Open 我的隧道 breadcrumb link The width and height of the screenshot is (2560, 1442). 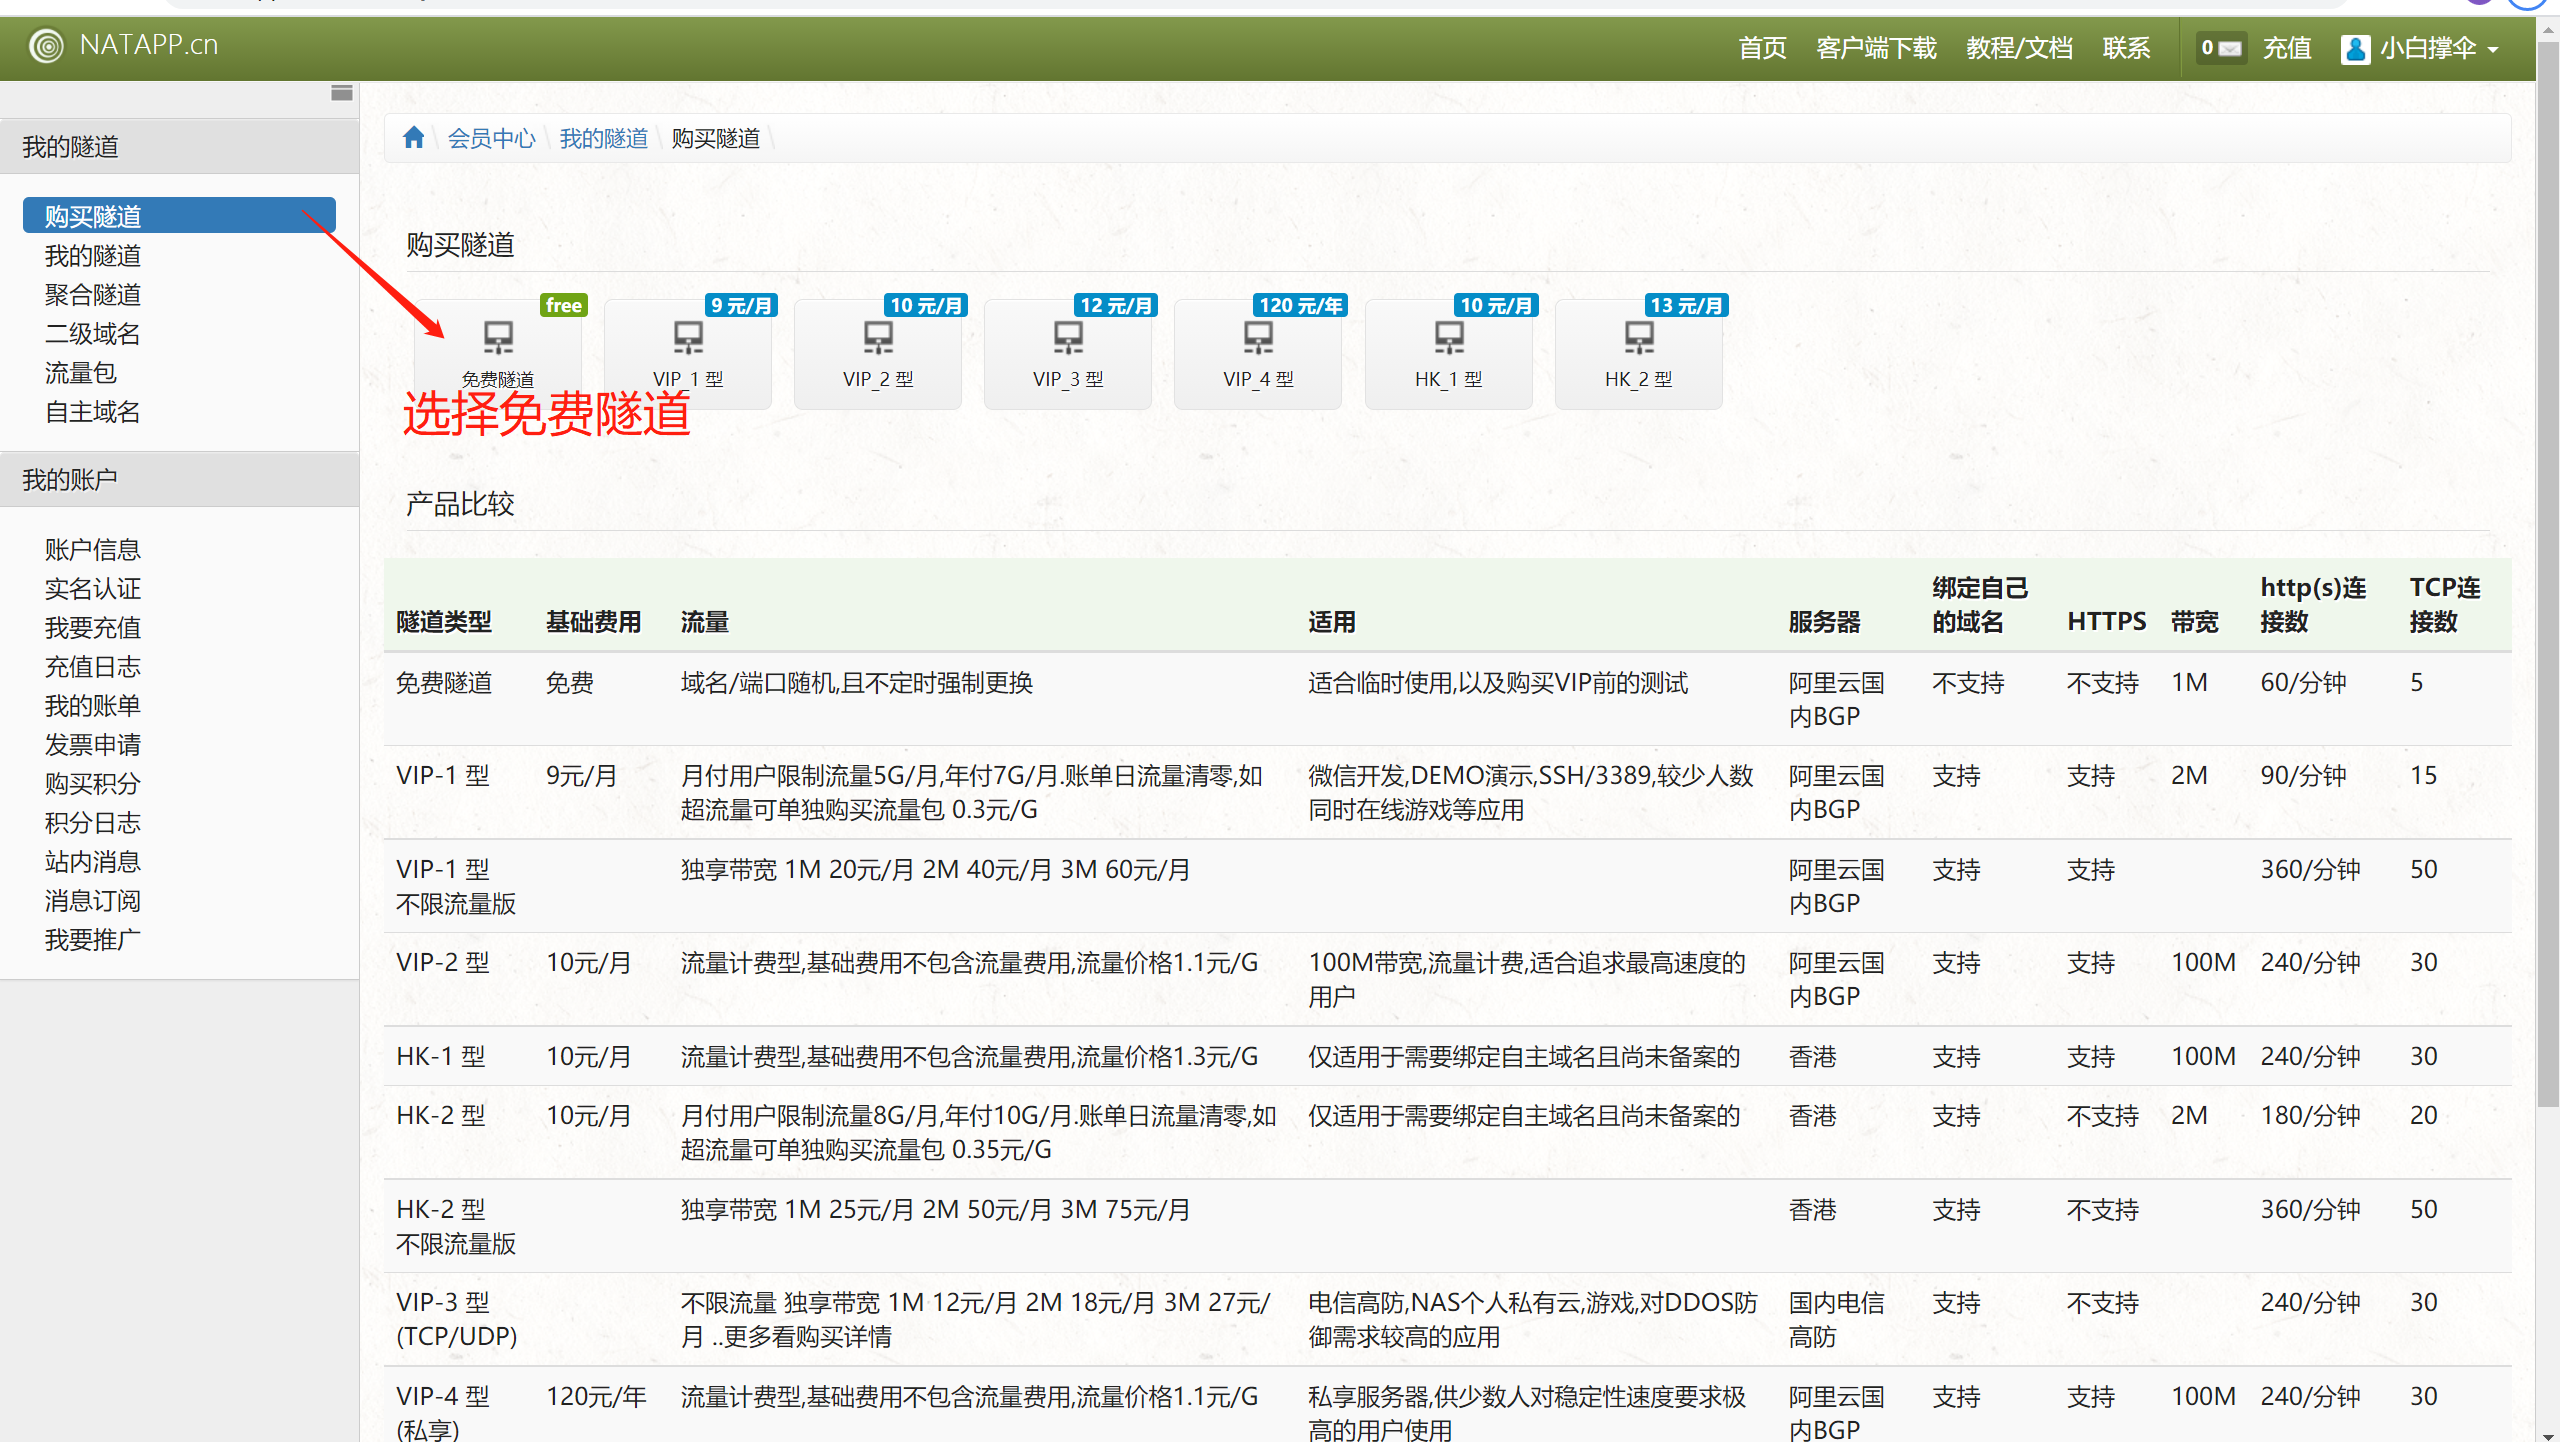(603, 138)
